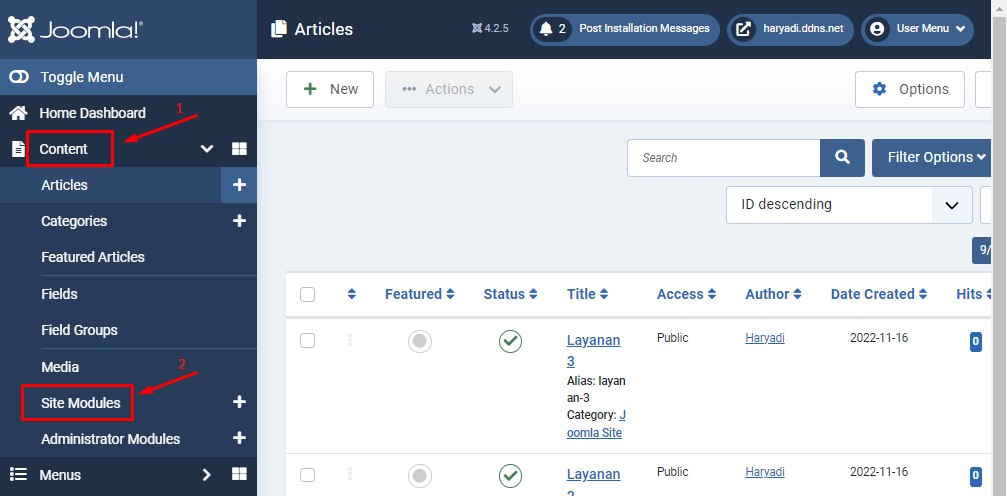Click the published status checkmark of first article
This screenshot has width=1007, height=496.
click(x=510, y=341)
